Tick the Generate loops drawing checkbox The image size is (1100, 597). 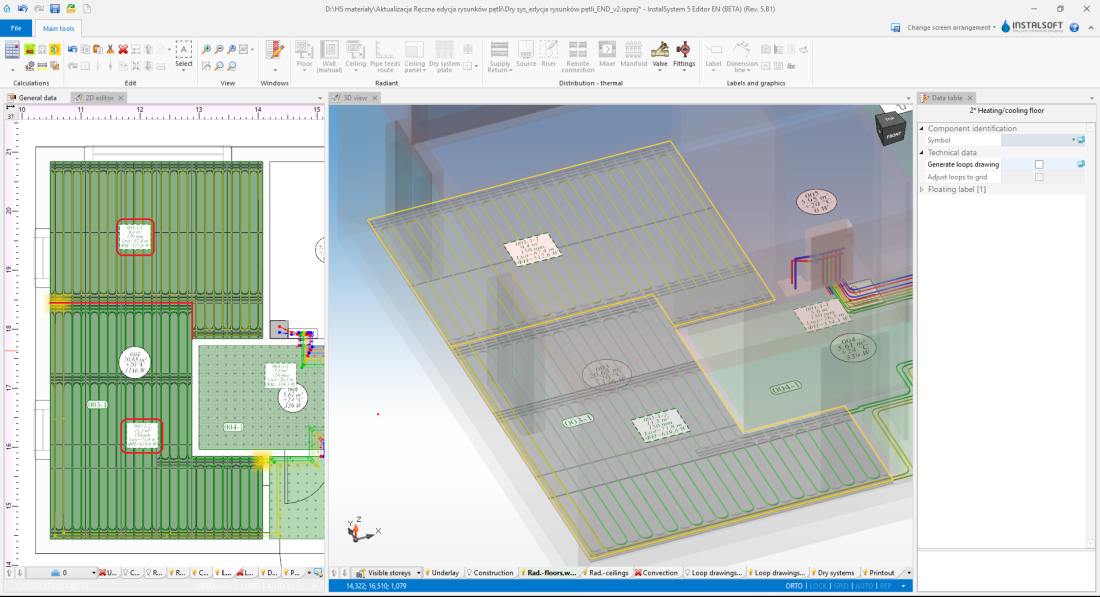(1039, 164)
